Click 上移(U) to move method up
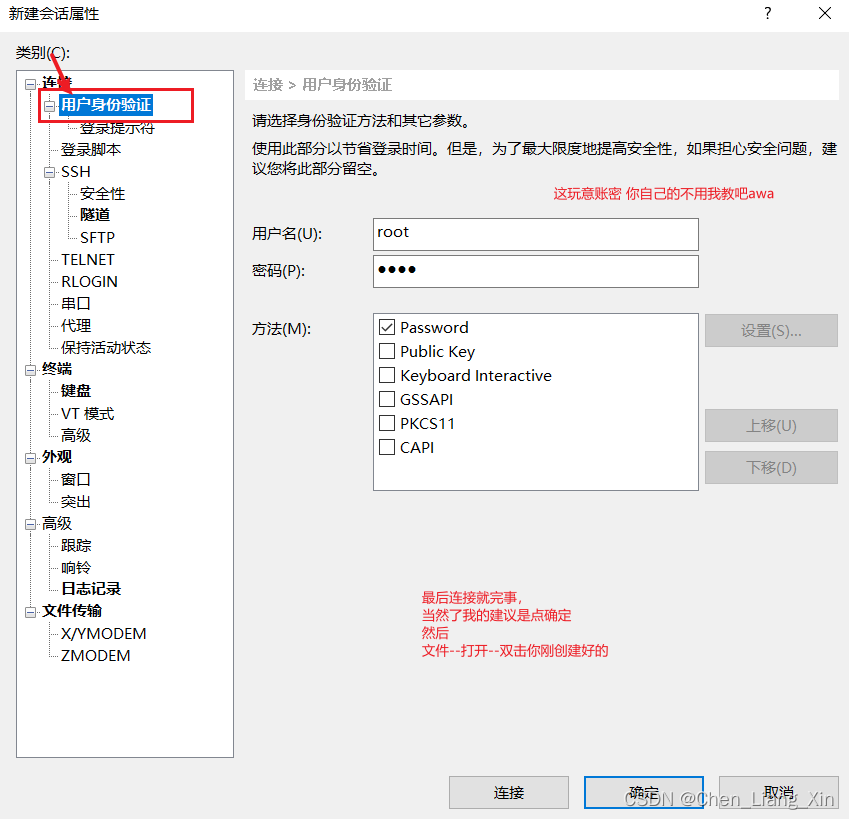 [771, 425]
